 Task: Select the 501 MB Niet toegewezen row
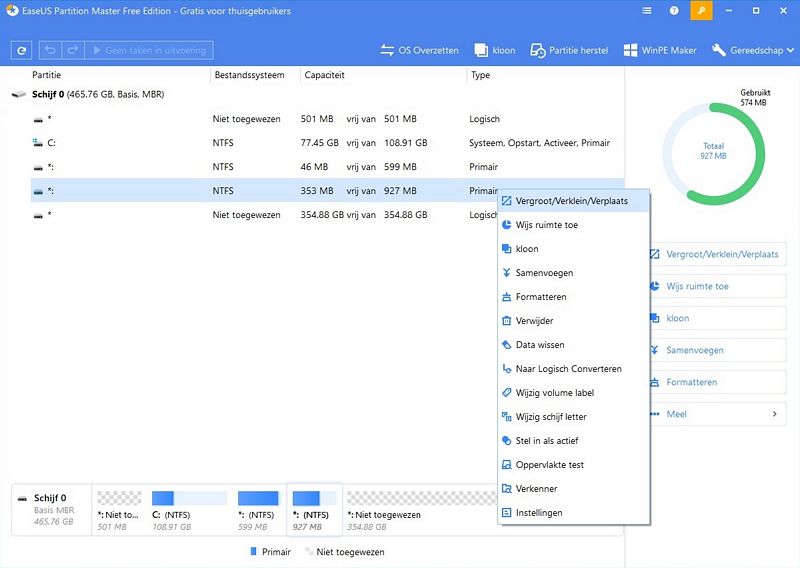pos(327,119)
